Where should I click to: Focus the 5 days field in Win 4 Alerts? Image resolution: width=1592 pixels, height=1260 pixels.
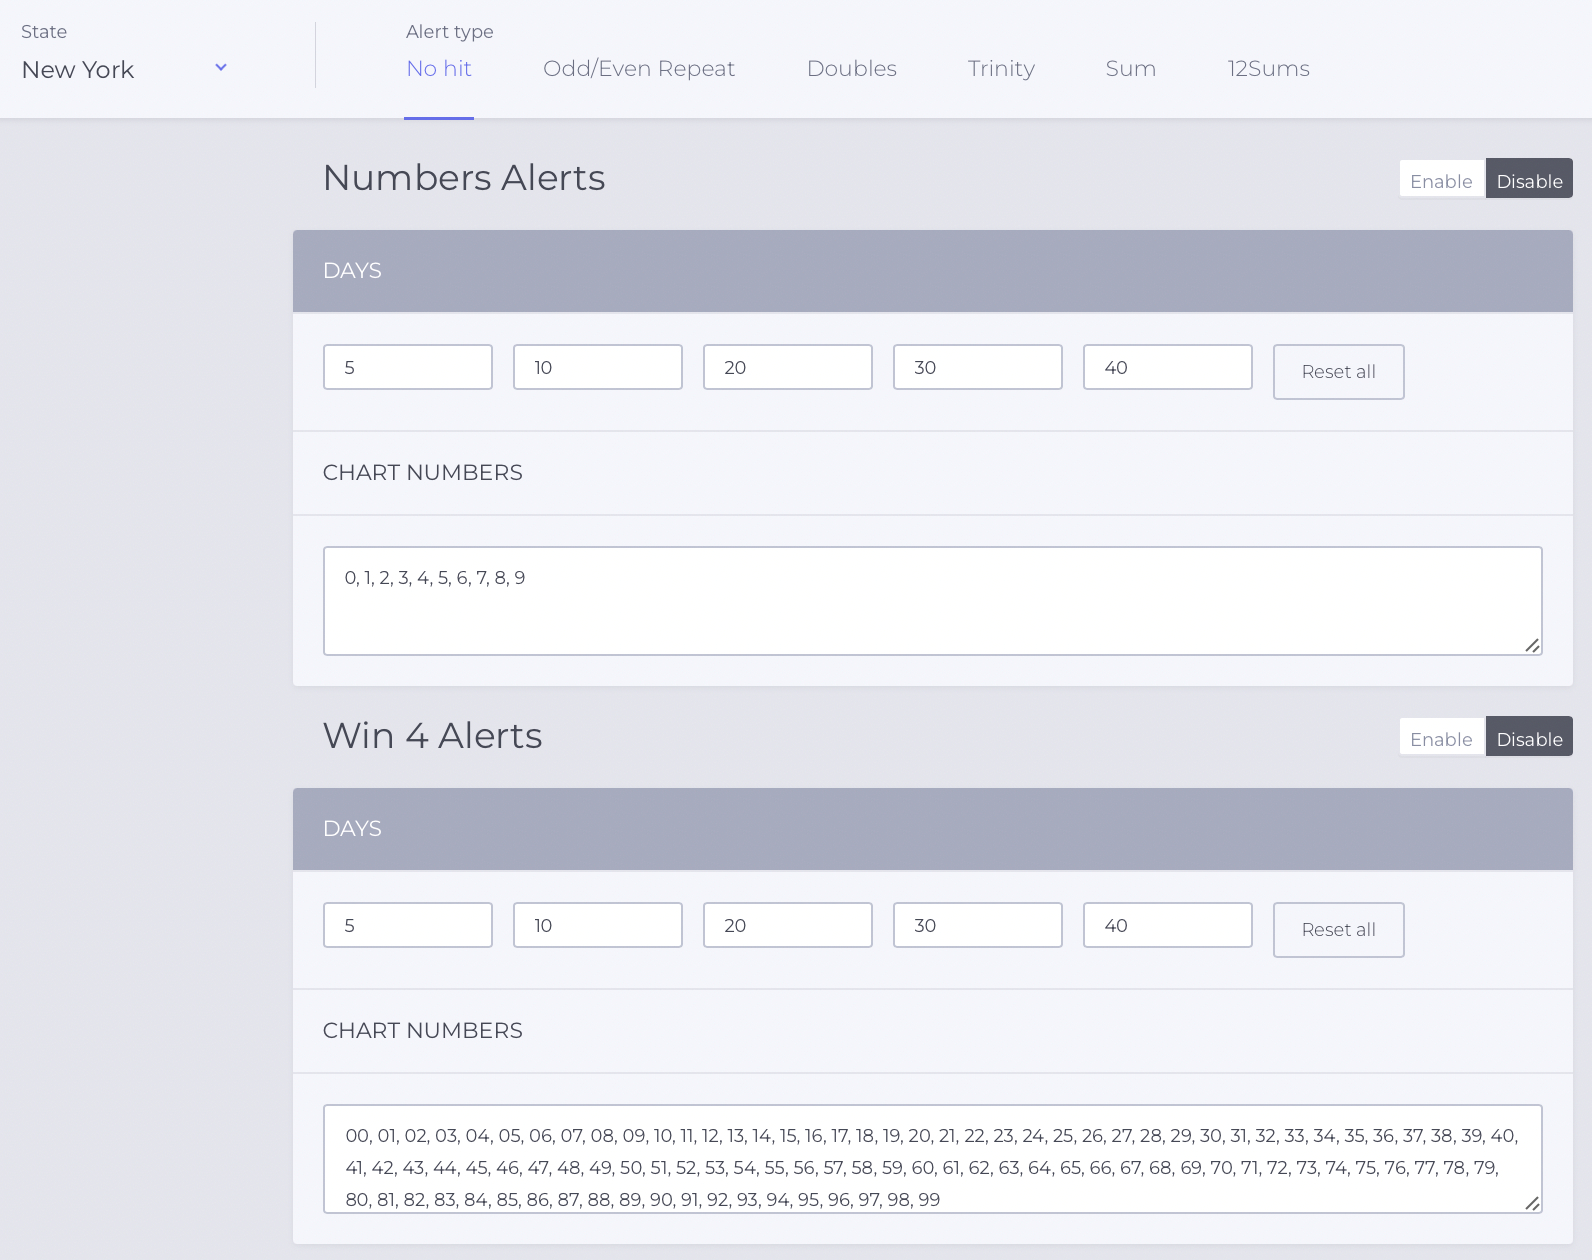pos(408,925)
